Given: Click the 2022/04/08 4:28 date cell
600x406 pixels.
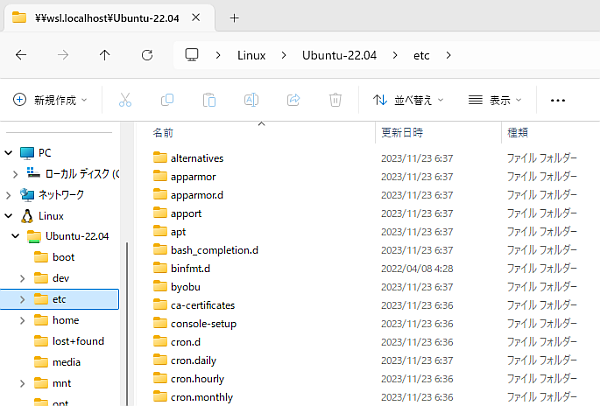Looking at the screenshot, I should pos(417,269).
